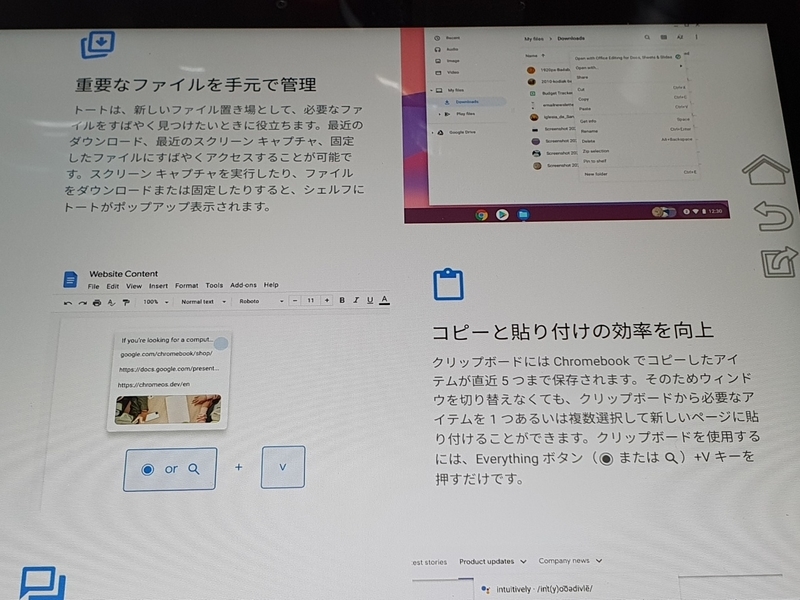This screenshot has height=600, width=800.
Task: Click the Spell check icon in Docs toolbar
Action: click(111, 303)
